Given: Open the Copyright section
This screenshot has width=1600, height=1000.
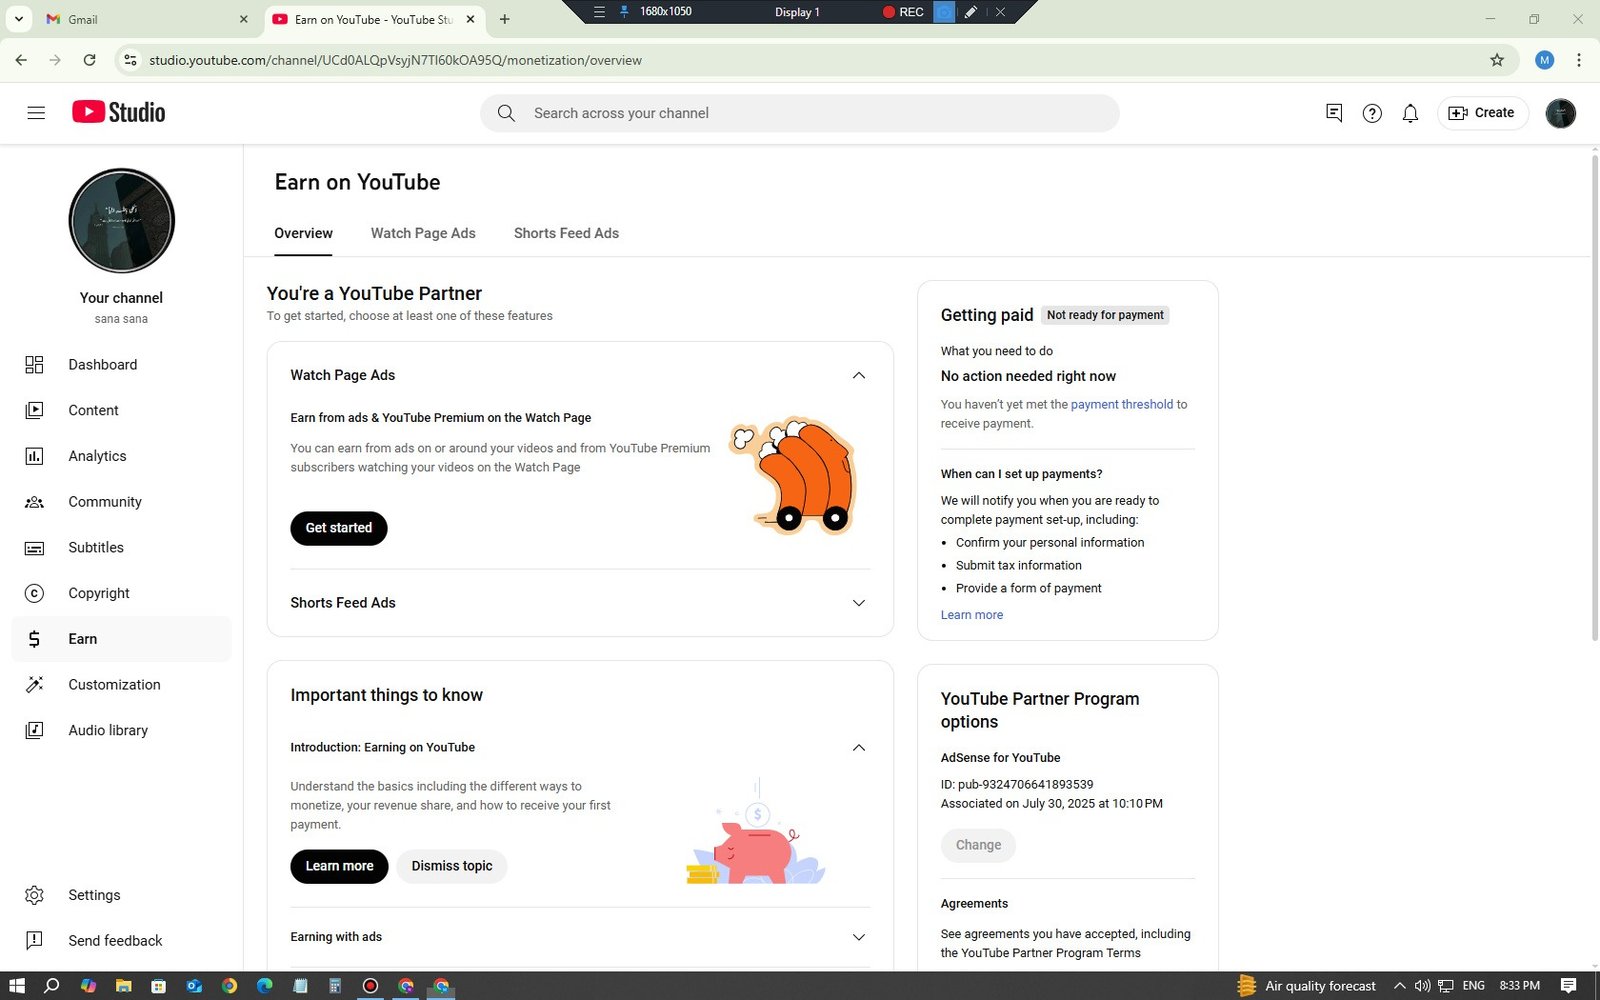Looking at the screenshot, I should [x=121, y=593].
